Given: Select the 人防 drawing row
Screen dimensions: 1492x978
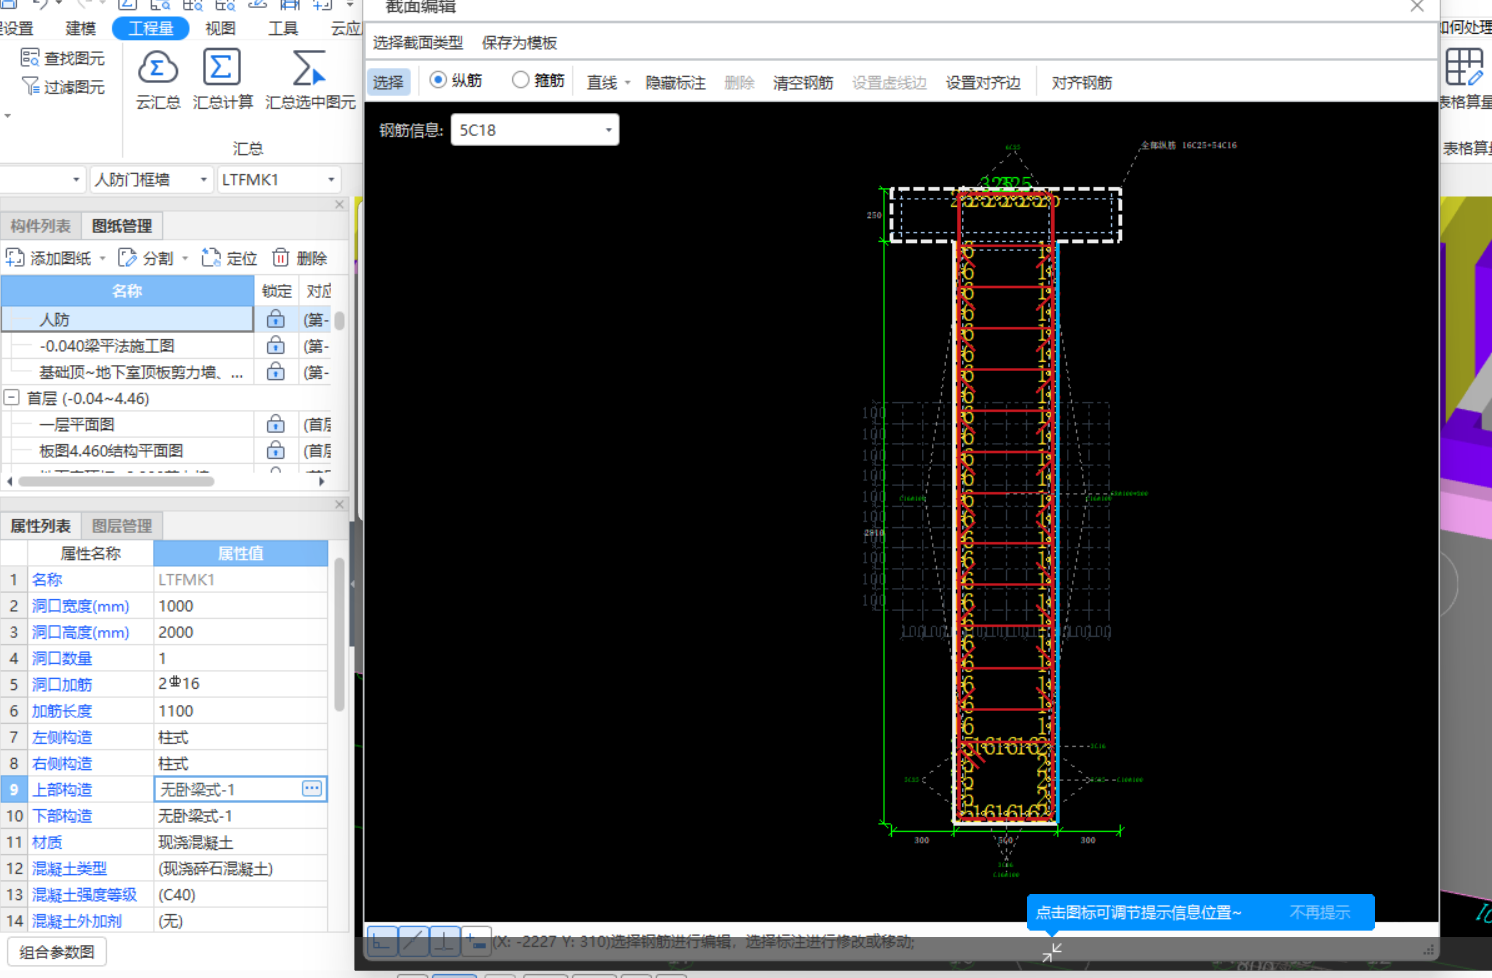Looking at the screenshot, I should 128,319.
